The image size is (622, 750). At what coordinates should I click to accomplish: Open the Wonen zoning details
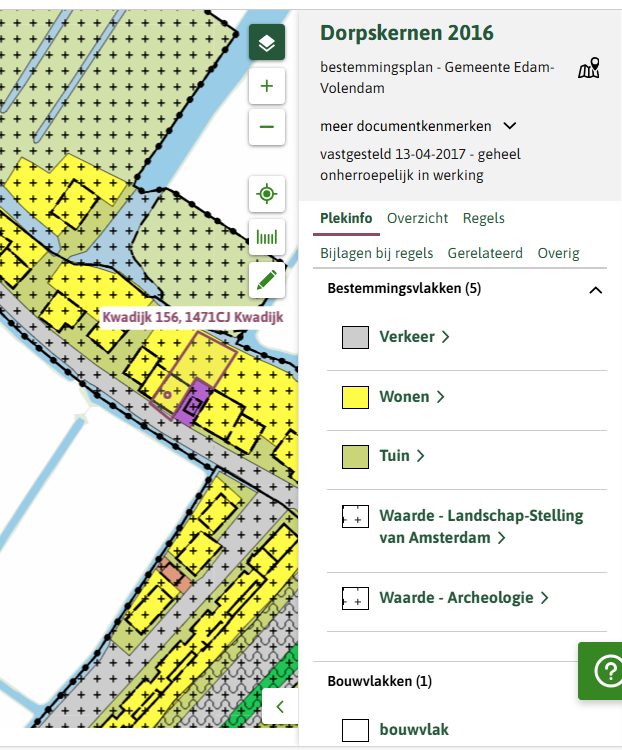[411, 397]
